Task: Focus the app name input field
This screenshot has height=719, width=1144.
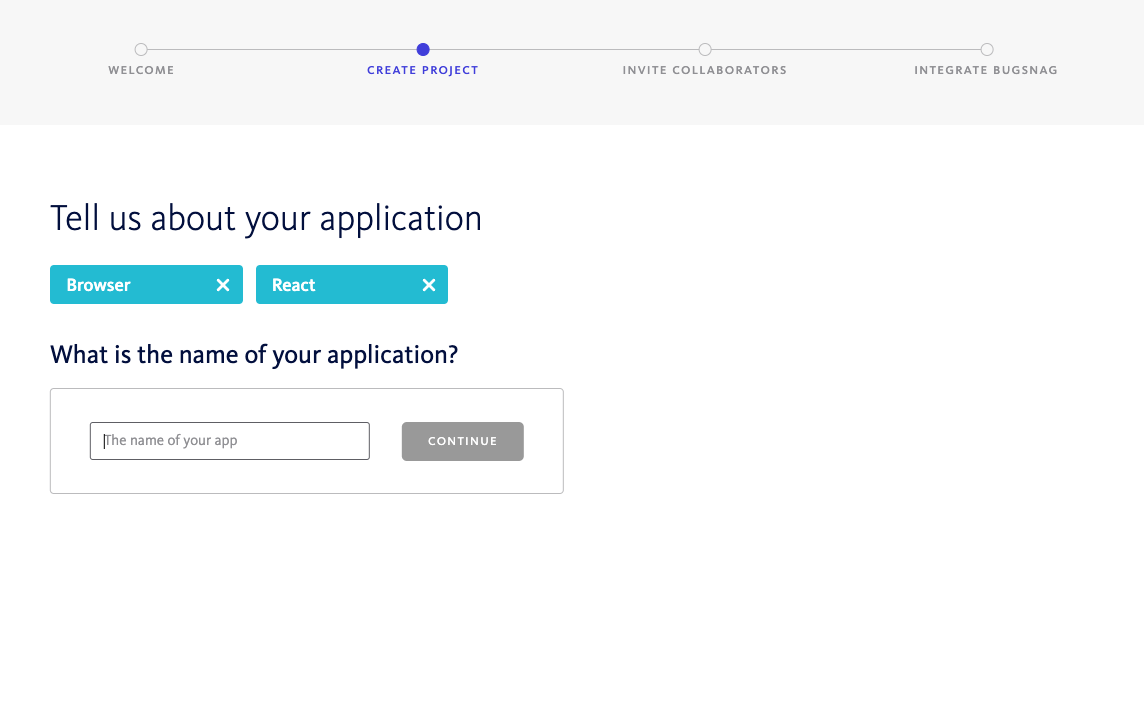Action: point(230,441)
